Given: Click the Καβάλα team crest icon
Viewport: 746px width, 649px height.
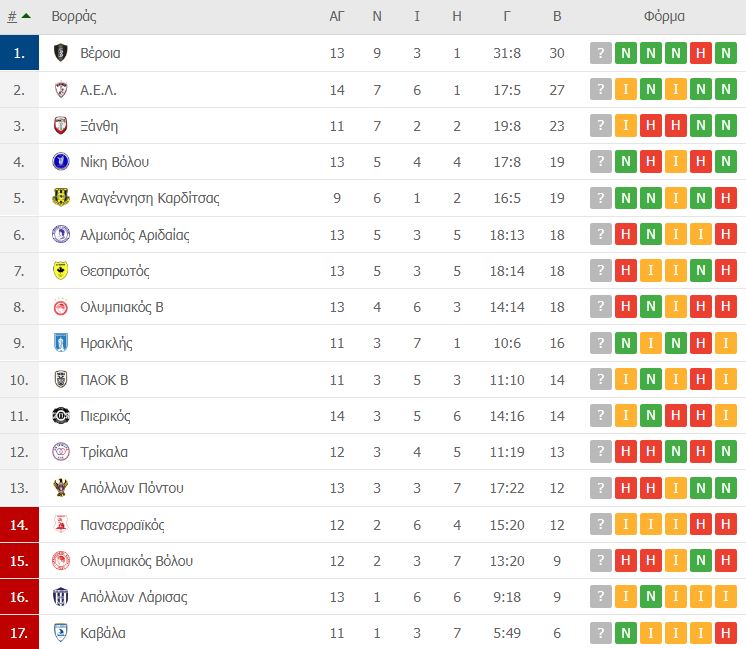Looking at the screenshot, I should 60,632.
